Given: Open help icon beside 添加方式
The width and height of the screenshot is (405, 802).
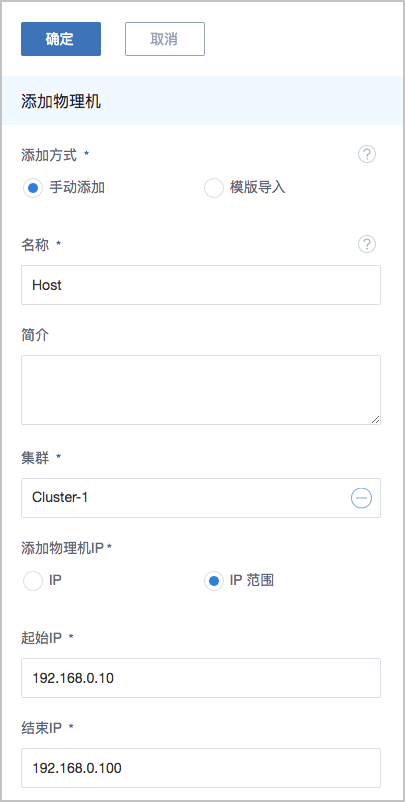Looking at the screenshot, I should click(x=367, y=154).
